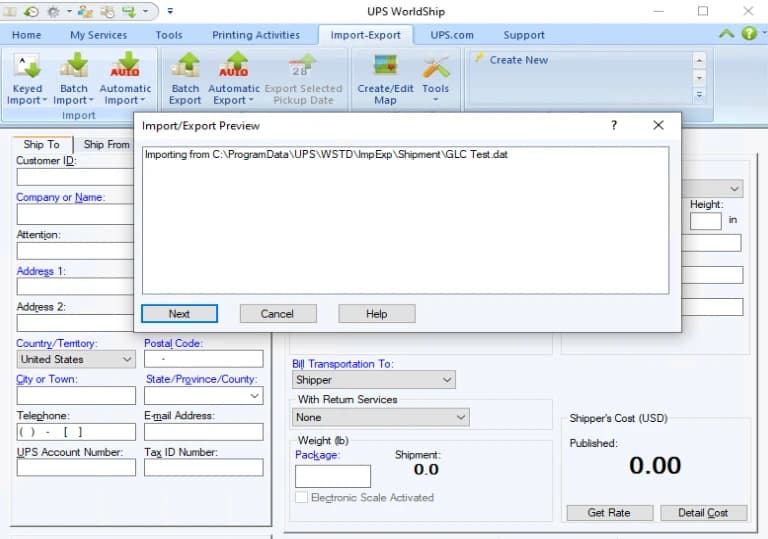This screenshot has height=539, width=768.
Task: Click the Help button in the preview dialog
Action: click(377, 314)
